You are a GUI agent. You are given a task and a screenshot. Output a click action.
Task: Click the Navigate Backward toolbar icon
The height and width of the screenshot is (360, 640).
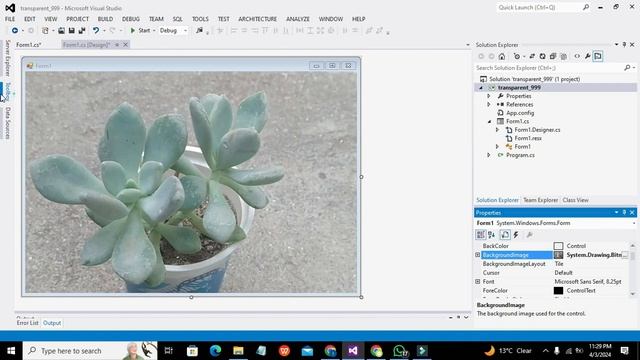pyautogui.click(x=15, y=31)
